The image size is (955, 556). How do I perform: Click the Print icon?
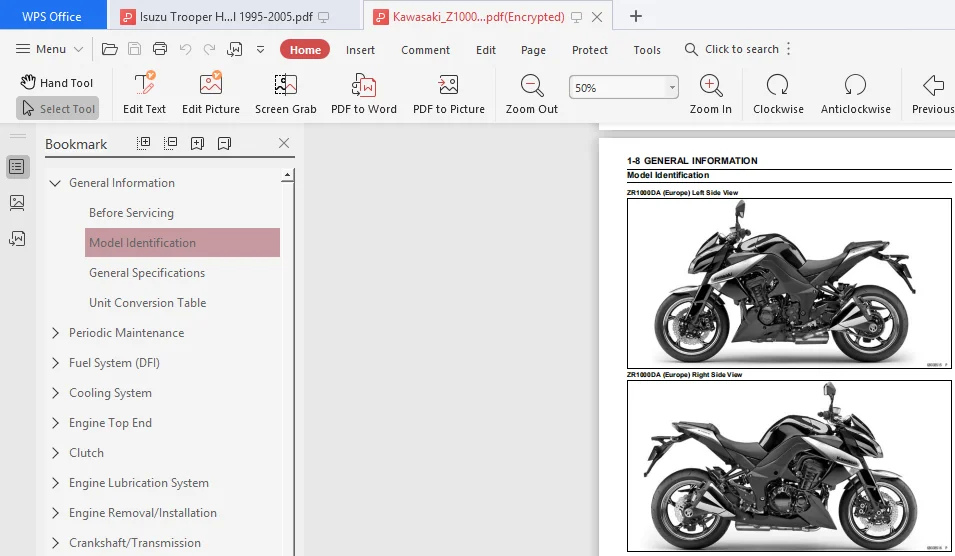160,49
